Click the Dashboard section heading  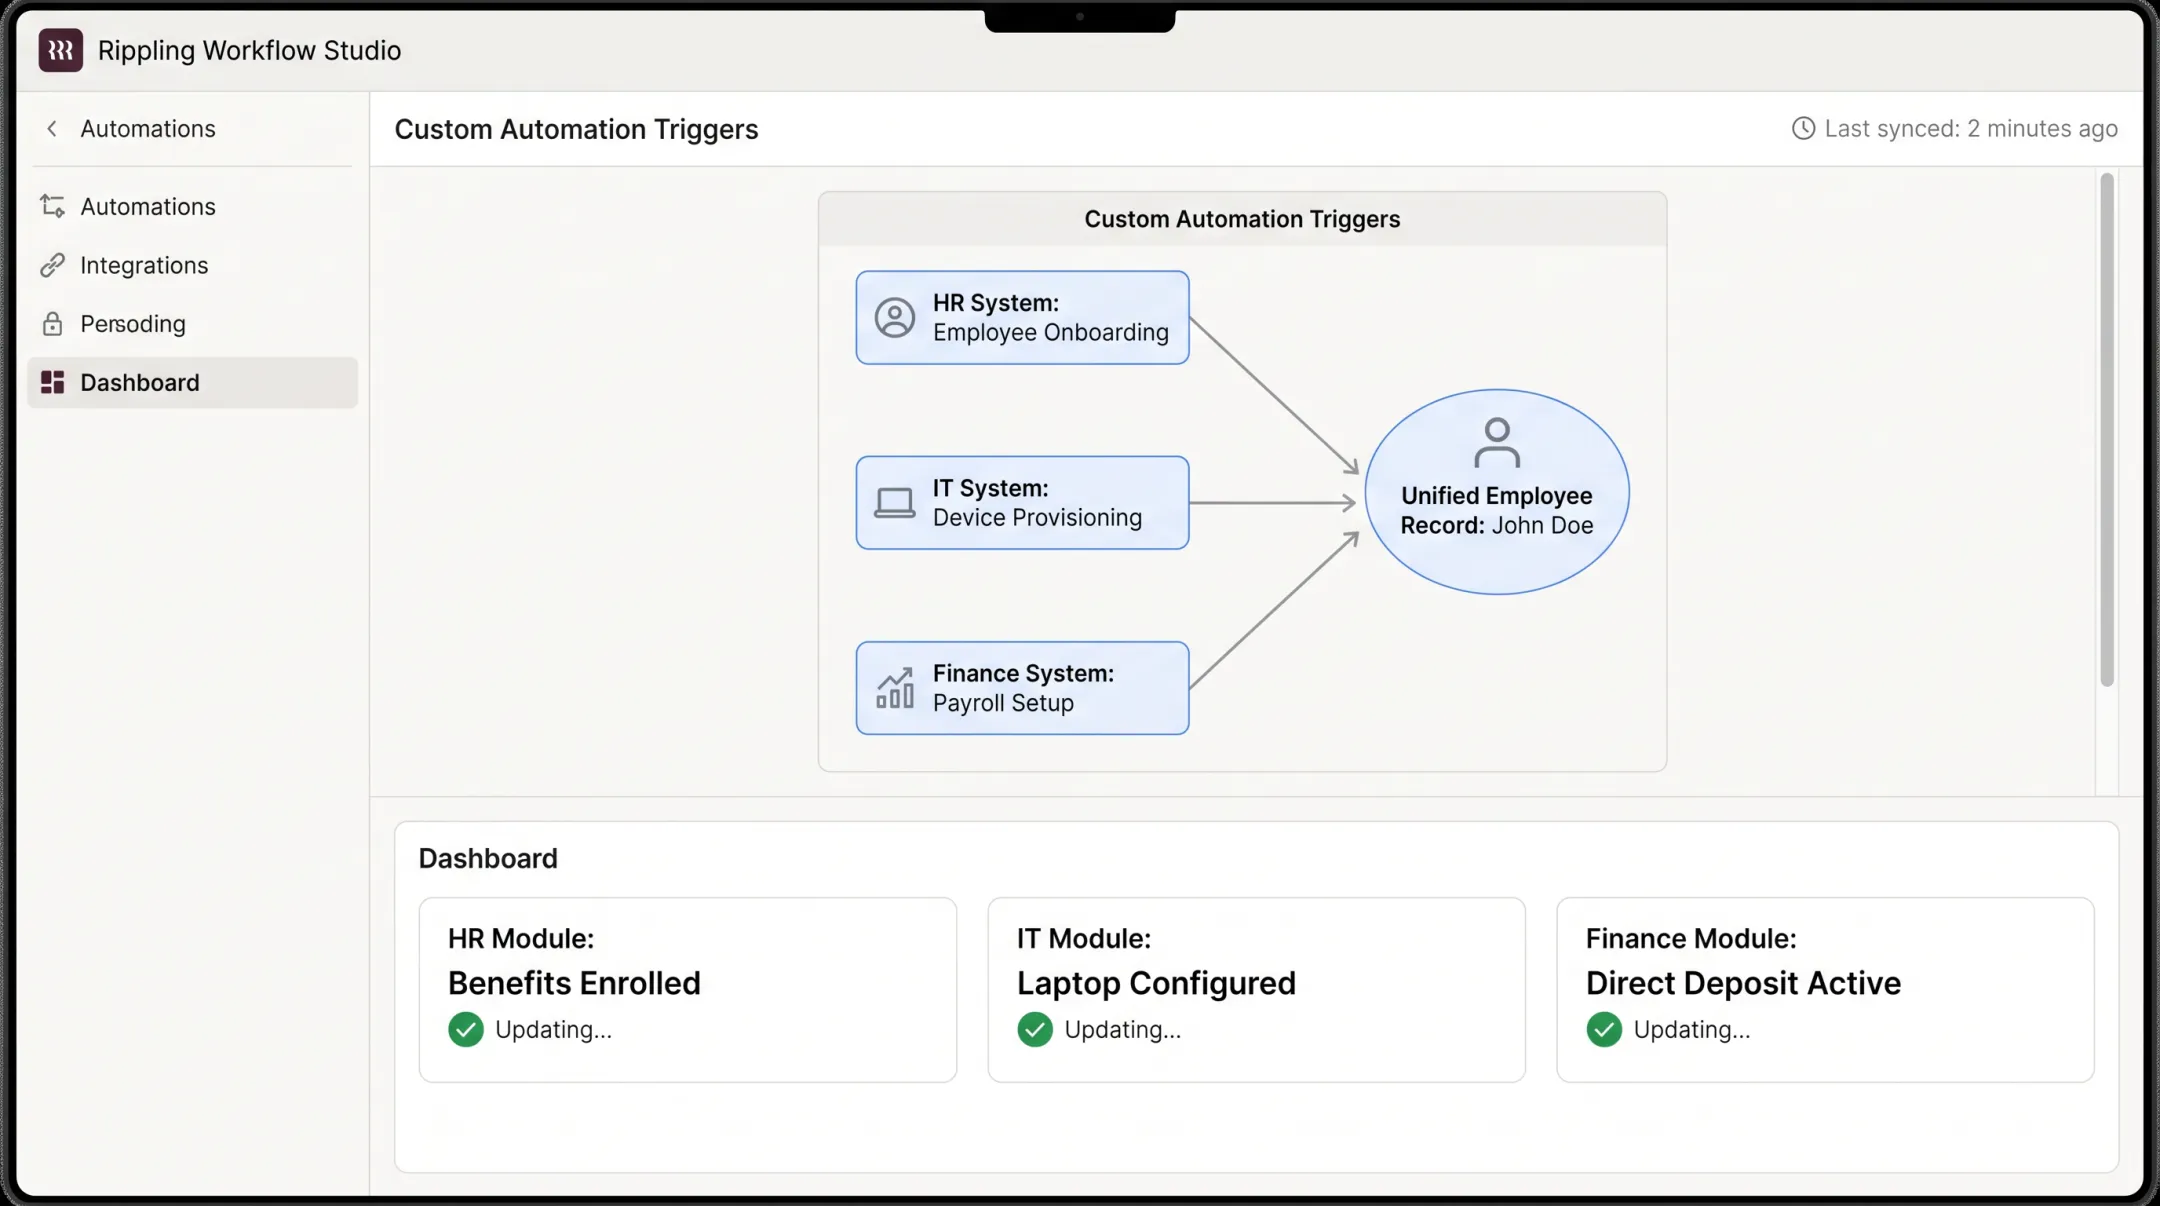[x=488, y=858]
